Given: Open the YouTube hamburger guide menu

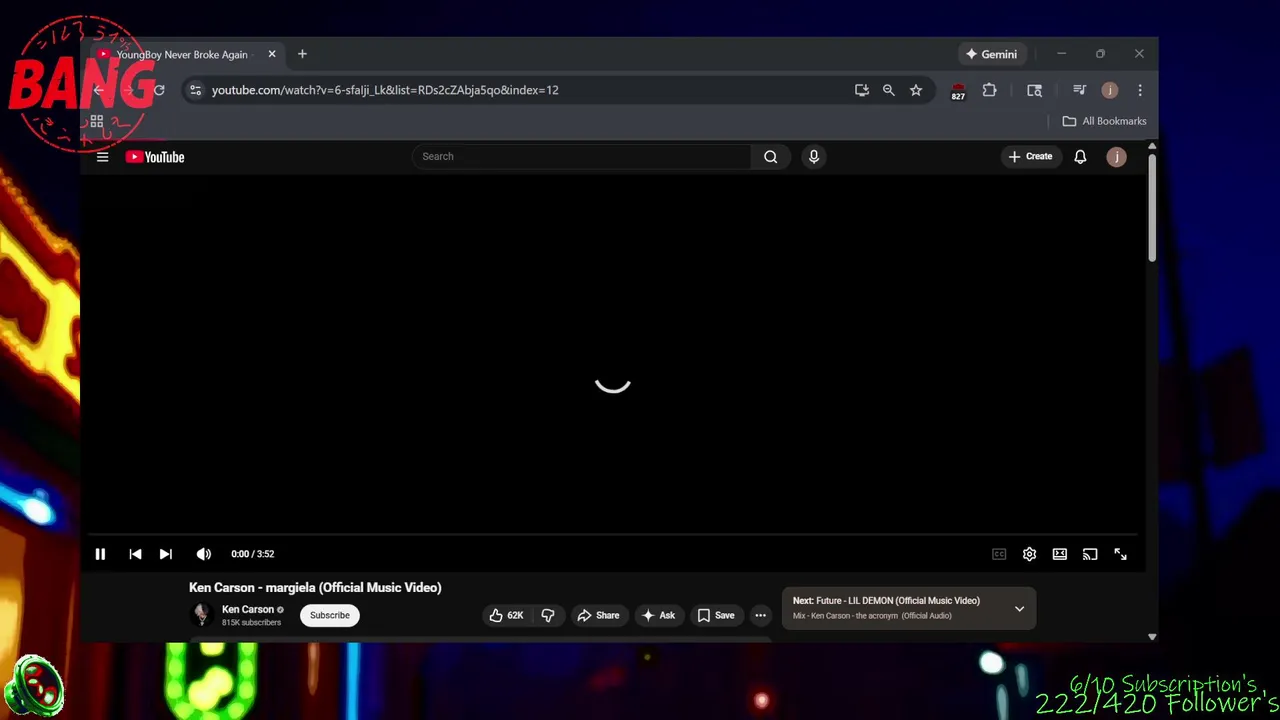Looking at the screenshot, I should [x=102, y=157].
